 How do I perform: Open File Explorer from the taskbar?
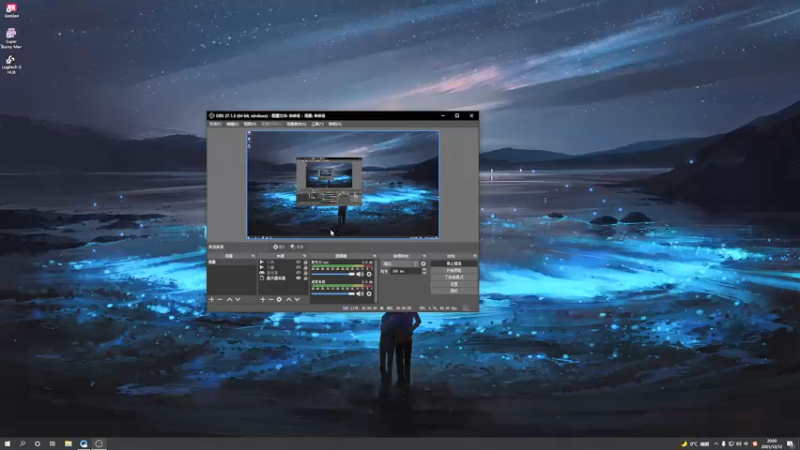click(x=68, y=444)
